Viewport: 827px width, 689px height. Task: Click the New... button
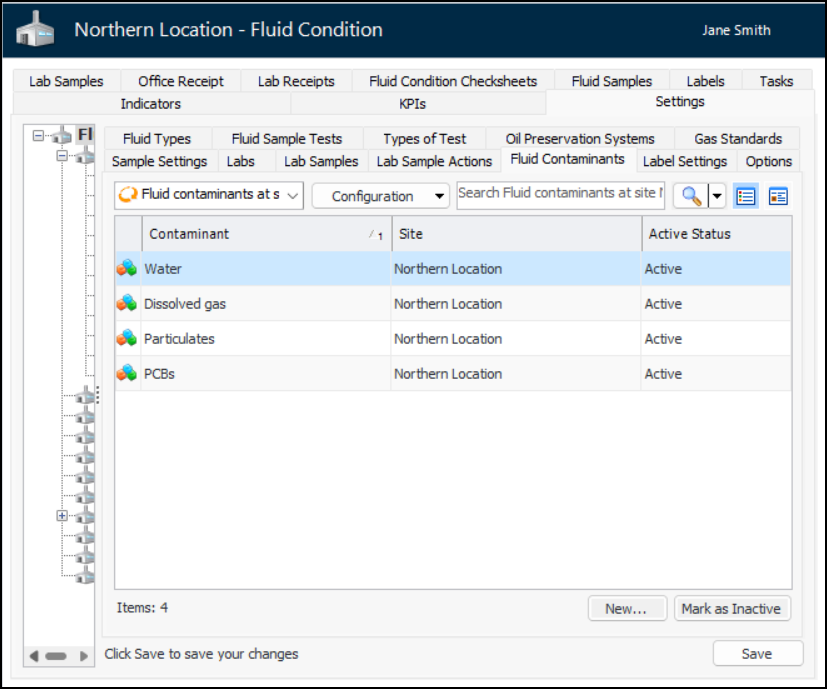click(626, 608)
